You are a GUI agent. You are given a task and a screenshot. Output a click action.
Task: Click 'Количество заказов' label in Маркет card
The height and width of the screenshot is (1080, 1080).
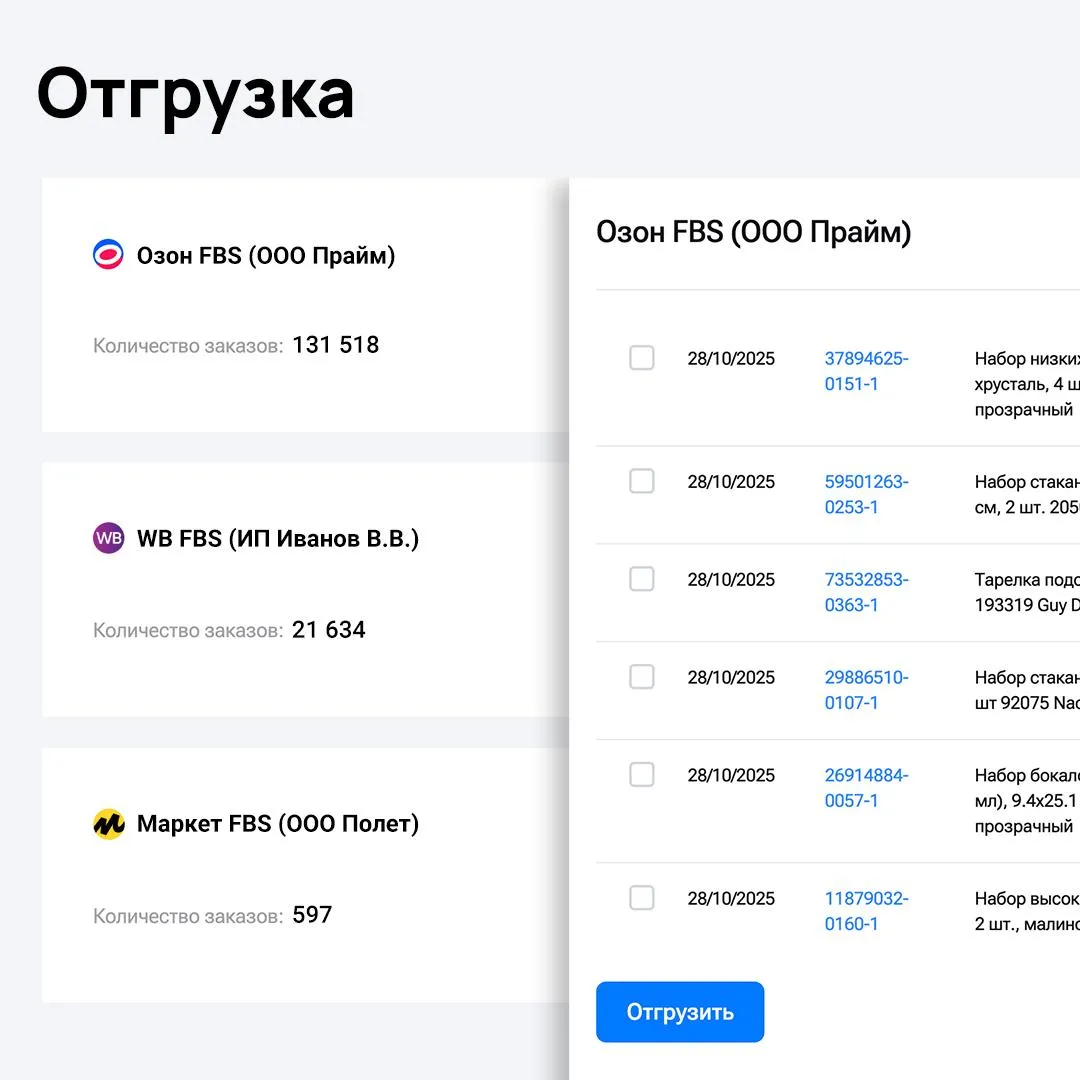click(188, 916)
